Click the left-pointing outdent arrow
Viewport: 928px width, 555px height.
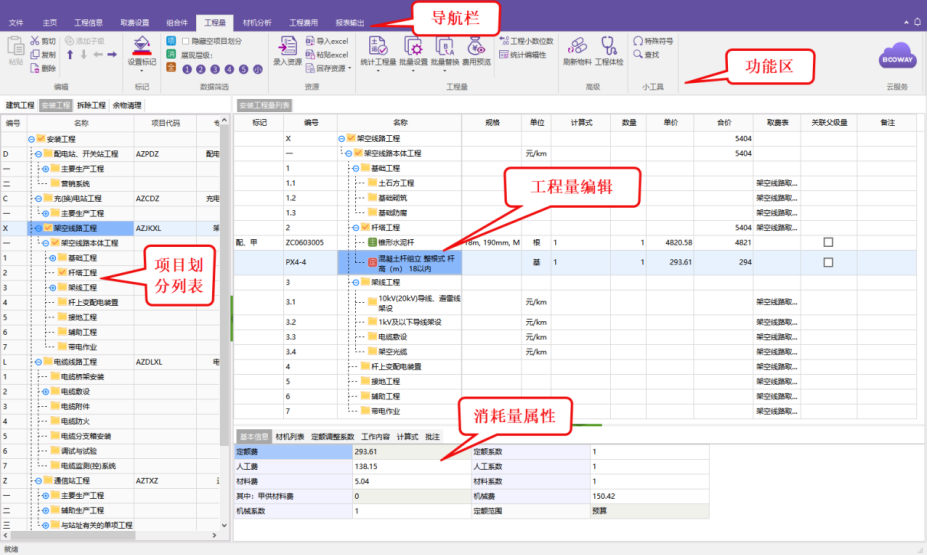98,54
